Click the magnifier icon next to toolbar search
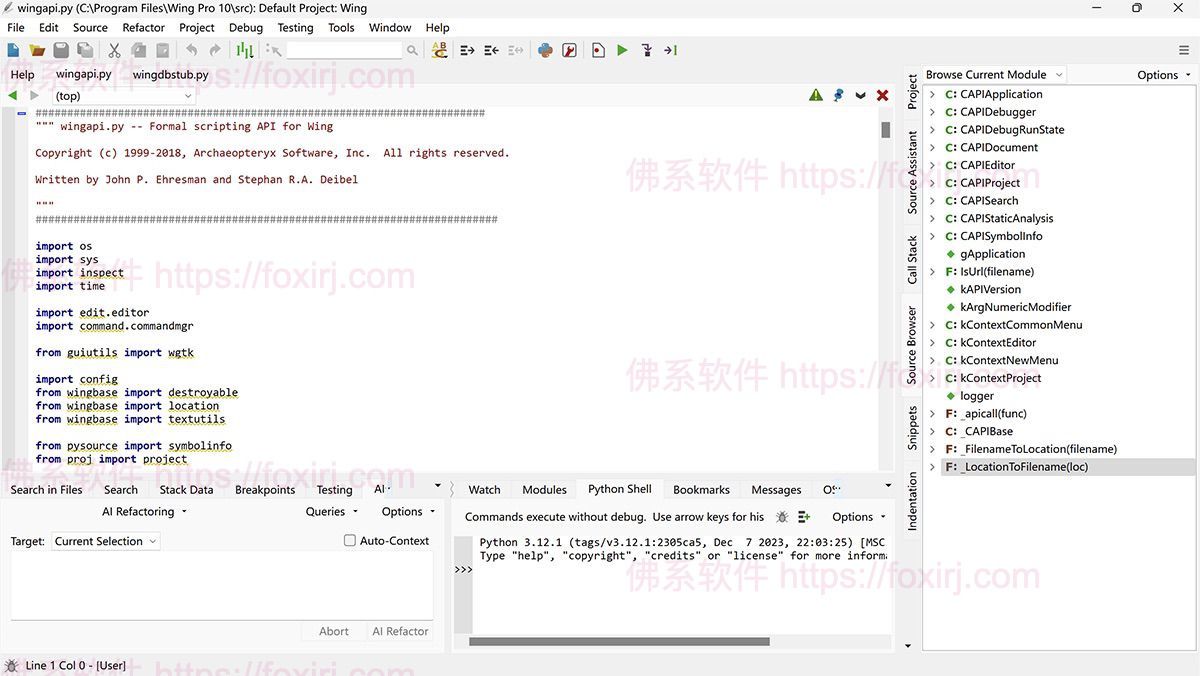This screenshot has width=1200, height=676. coord(411,49)
